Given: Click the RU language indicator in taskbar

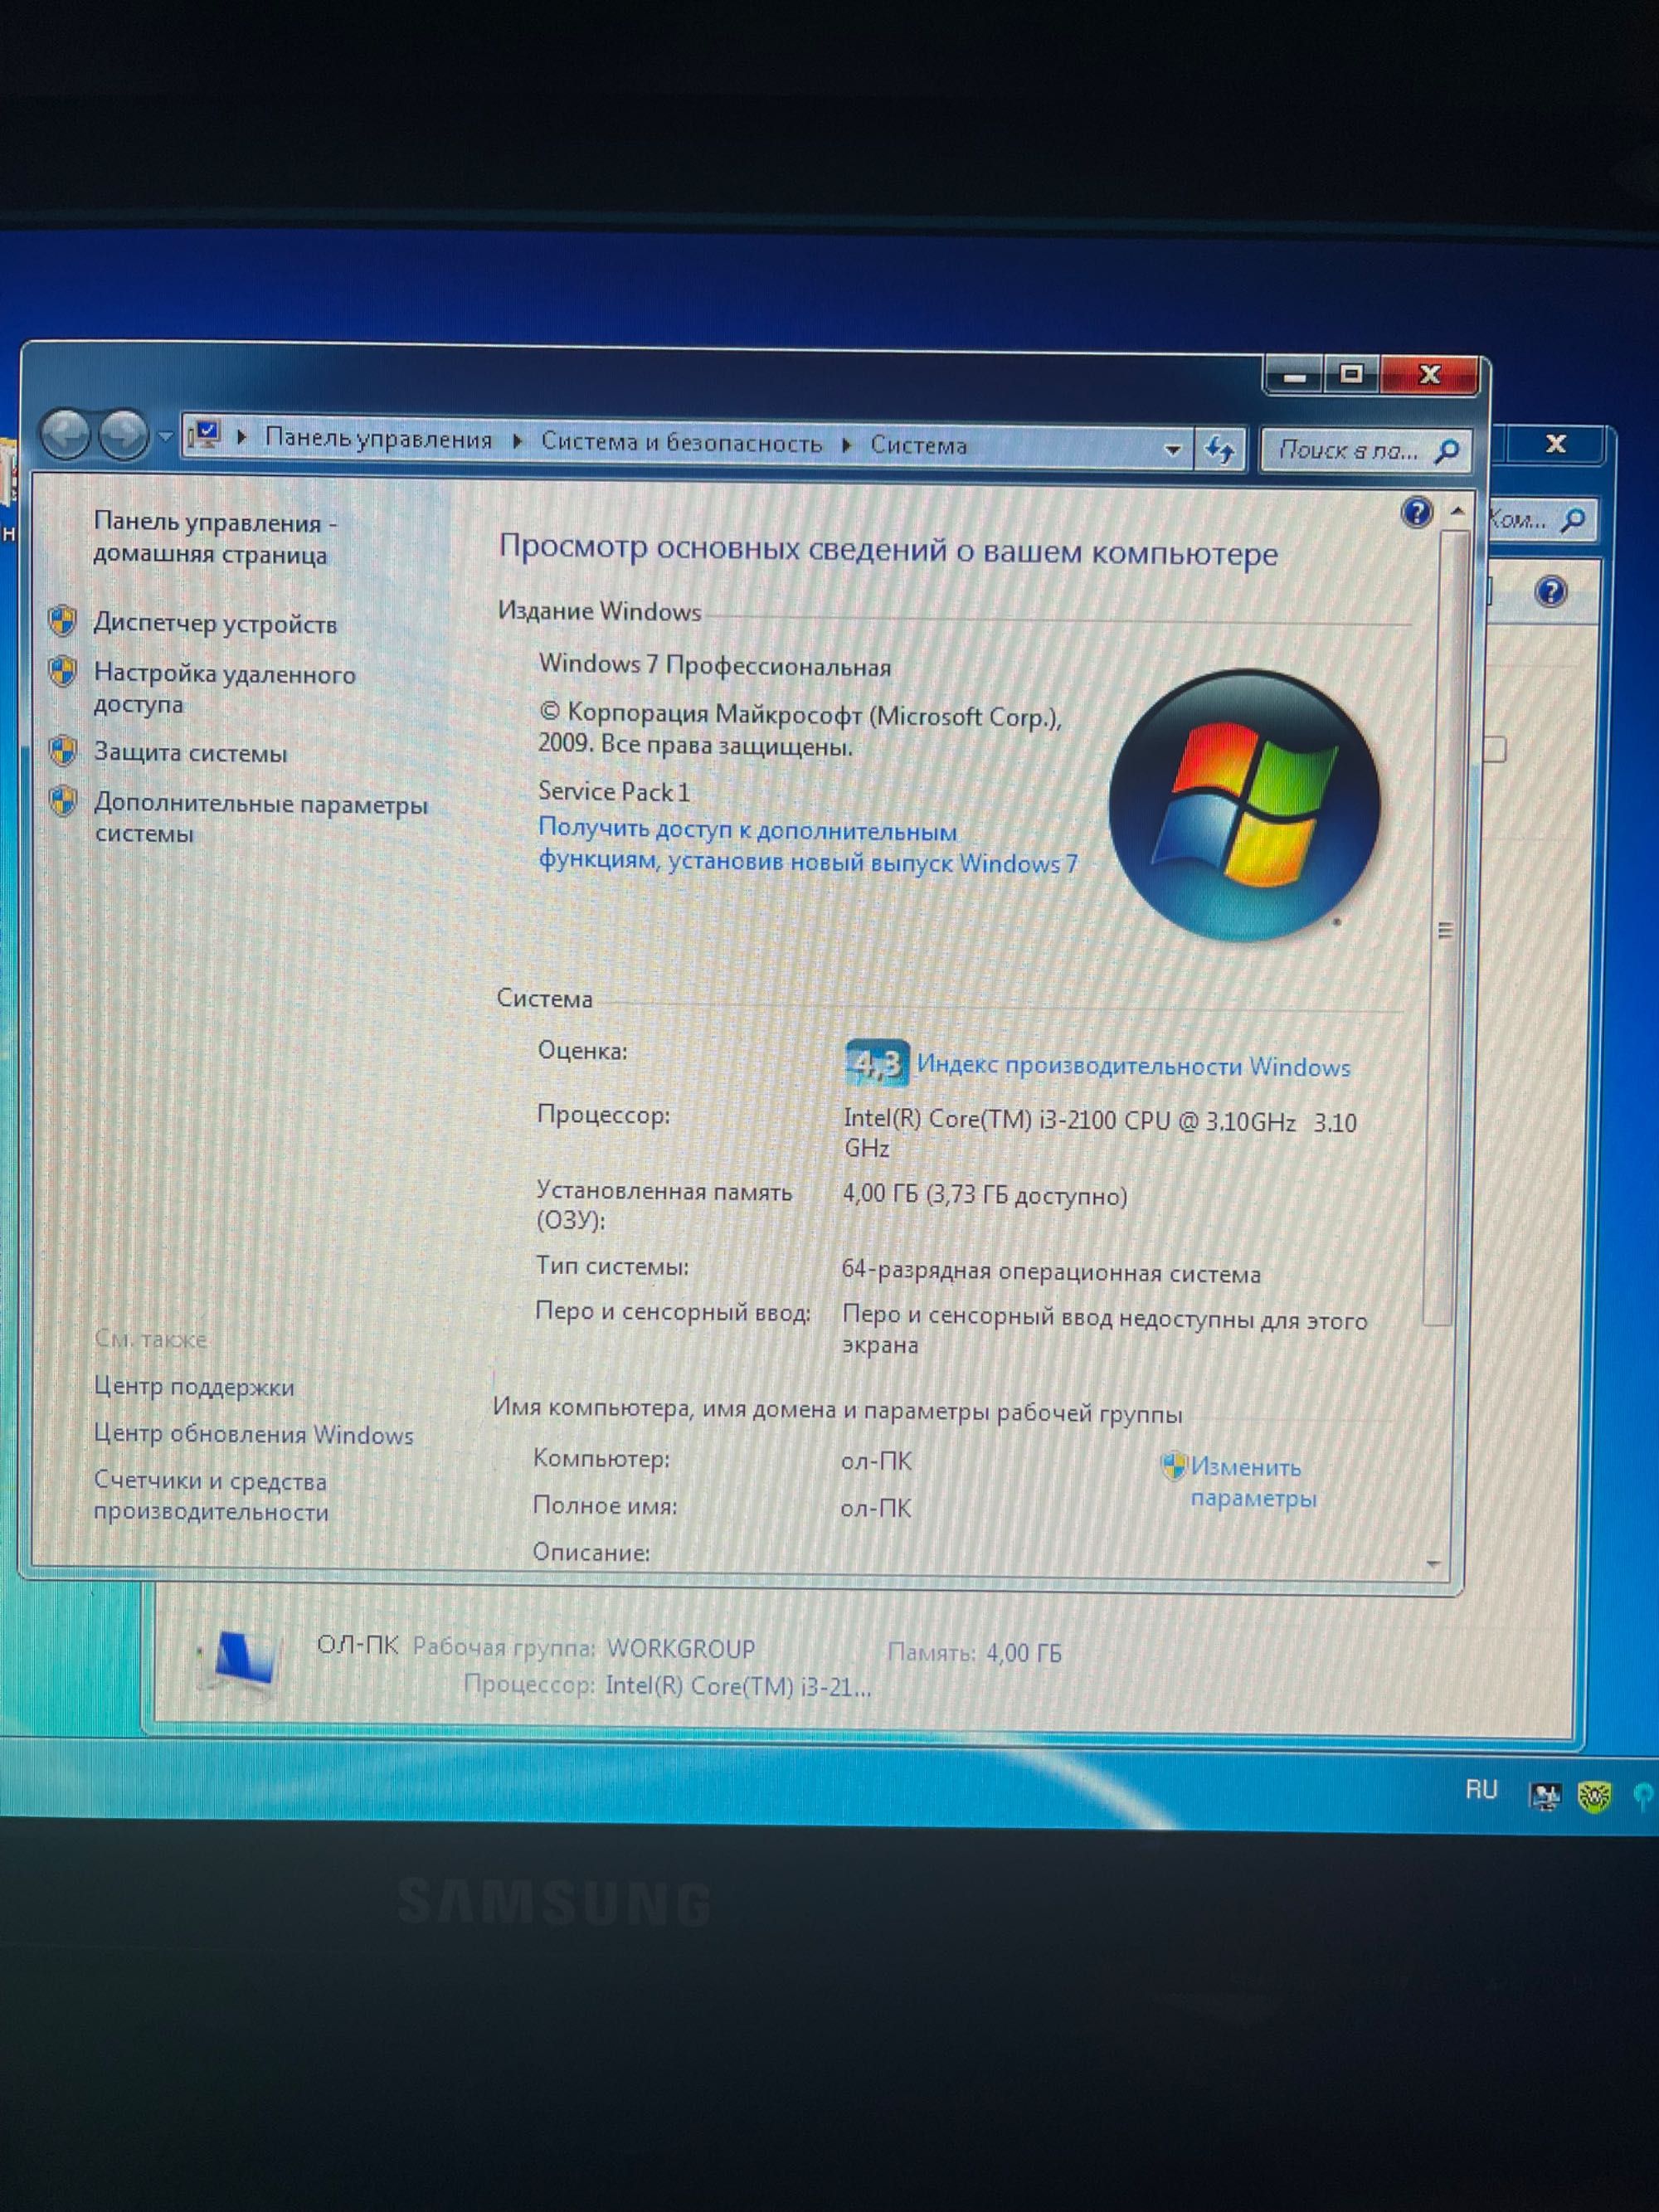Looking at the screenshot, I should [1481, 1790].
